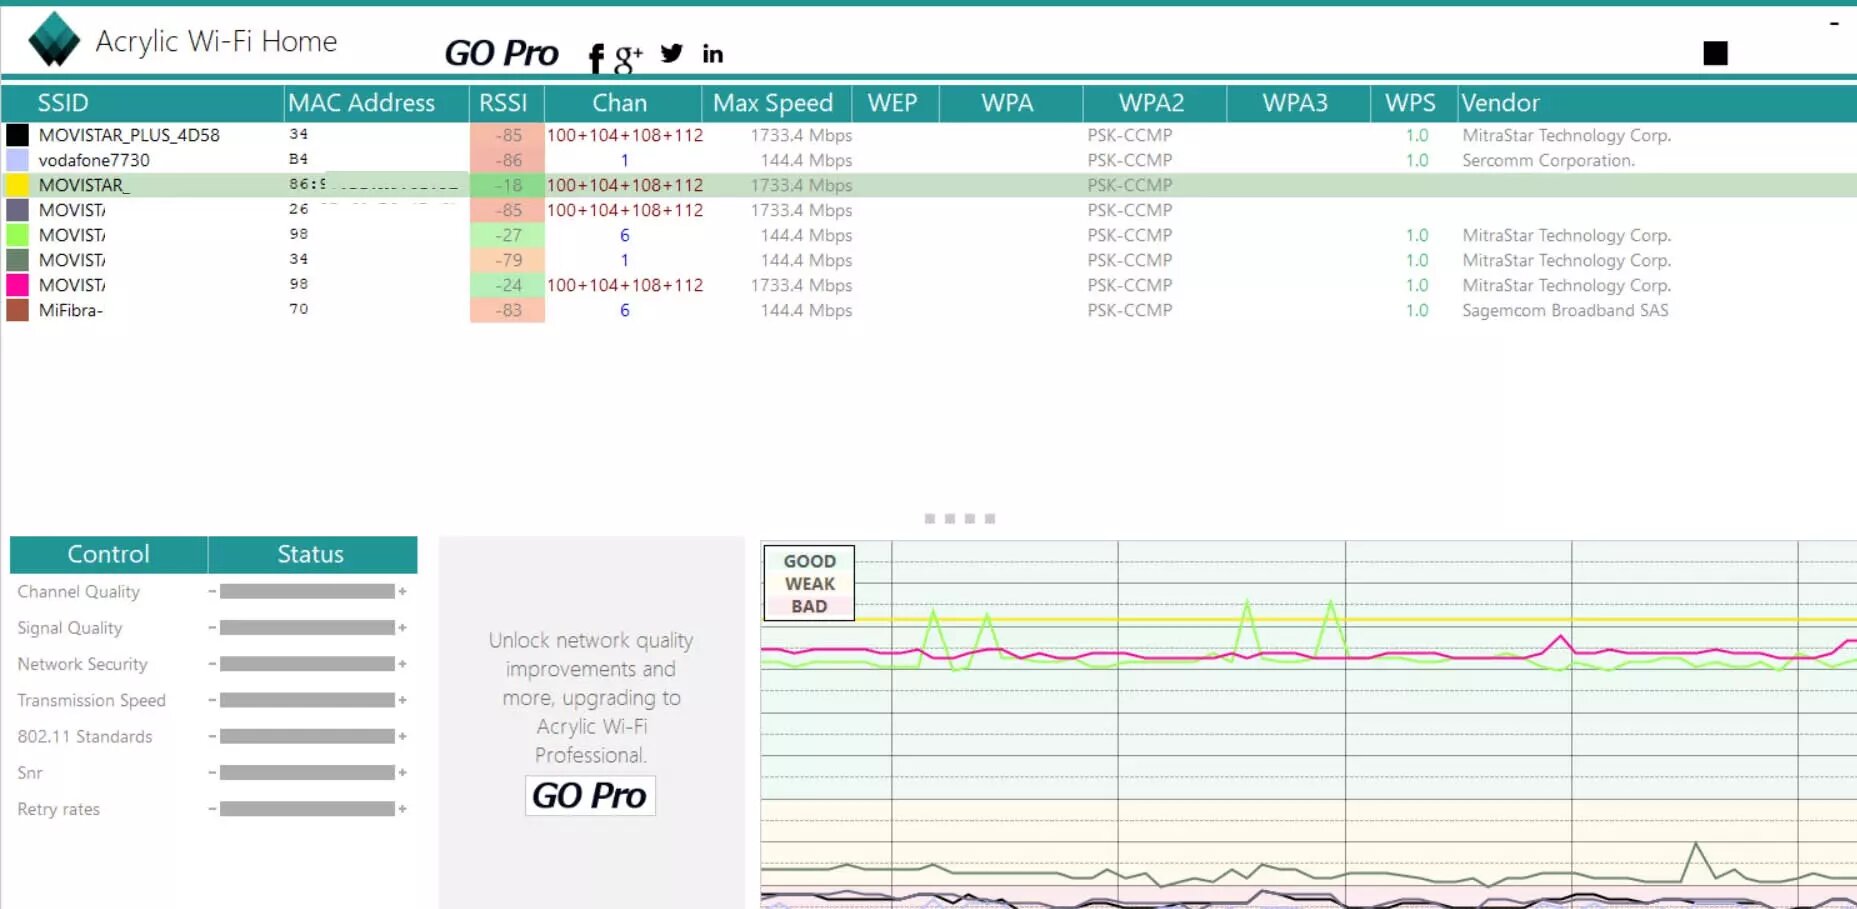Click the minimize dash at window corner
This screenshot has height=909, width=1857.
point(1834,23)
